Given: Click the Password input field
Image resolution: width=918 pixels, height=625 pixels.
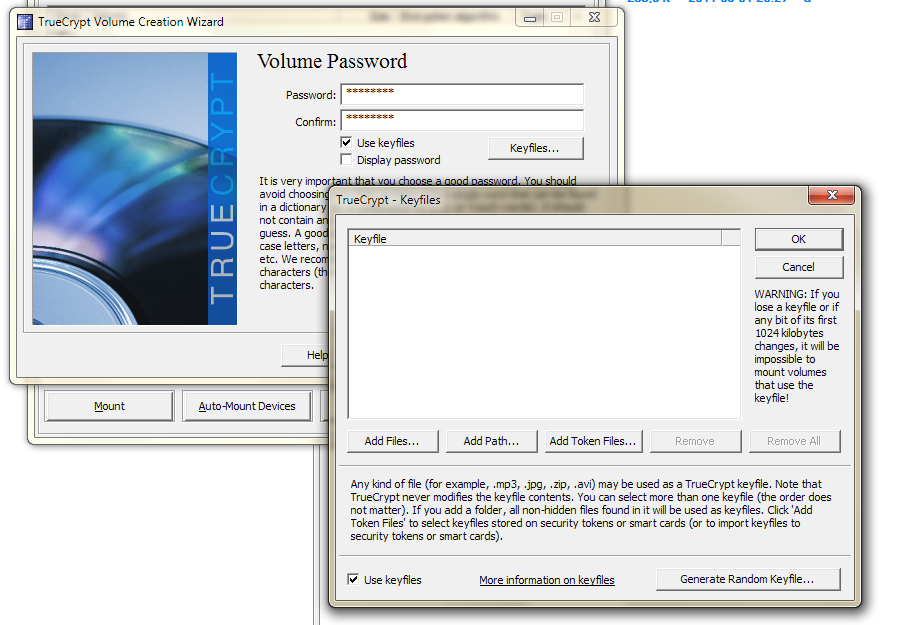Looking at the screenshot, I should click(x=462, y=94).
